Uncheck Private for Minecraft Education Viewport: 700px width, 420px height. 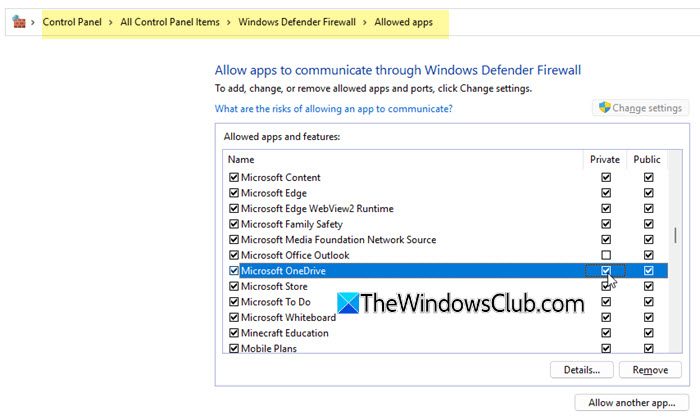(606, 333)
